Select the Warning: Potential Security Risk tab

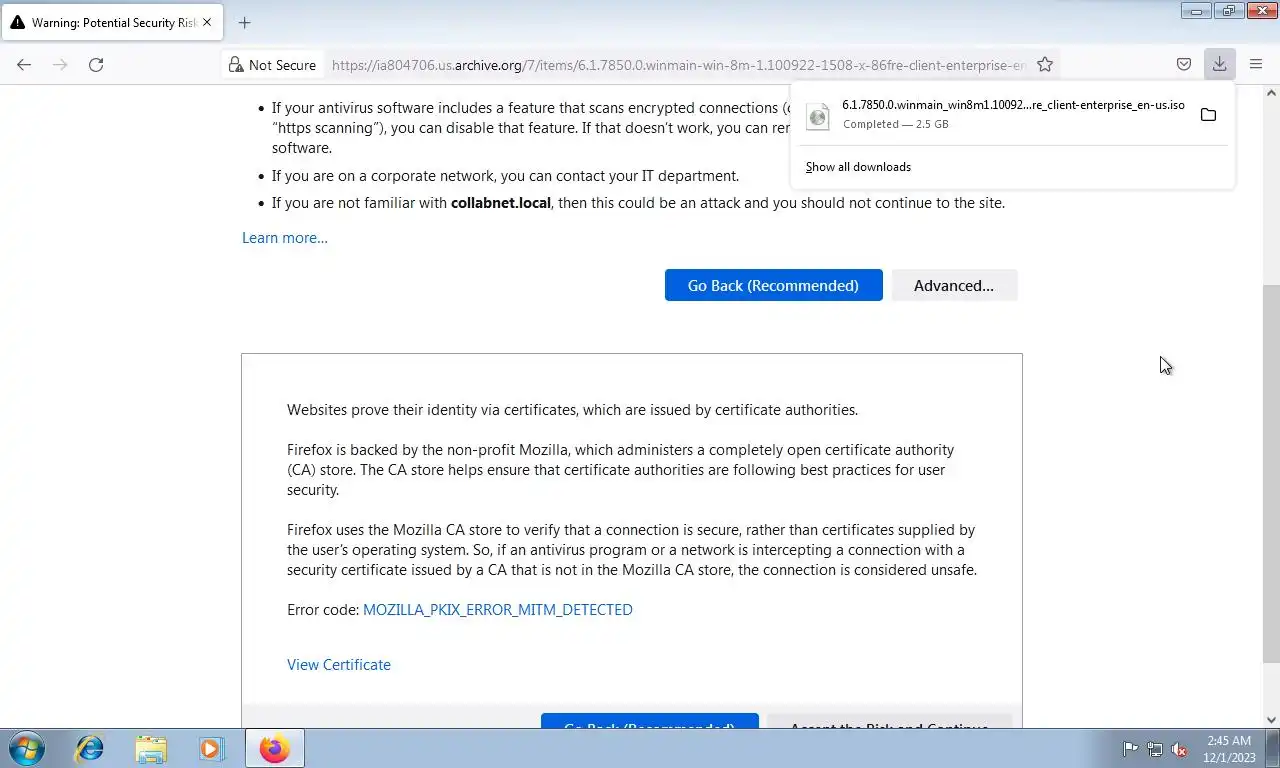pos(110,22)
